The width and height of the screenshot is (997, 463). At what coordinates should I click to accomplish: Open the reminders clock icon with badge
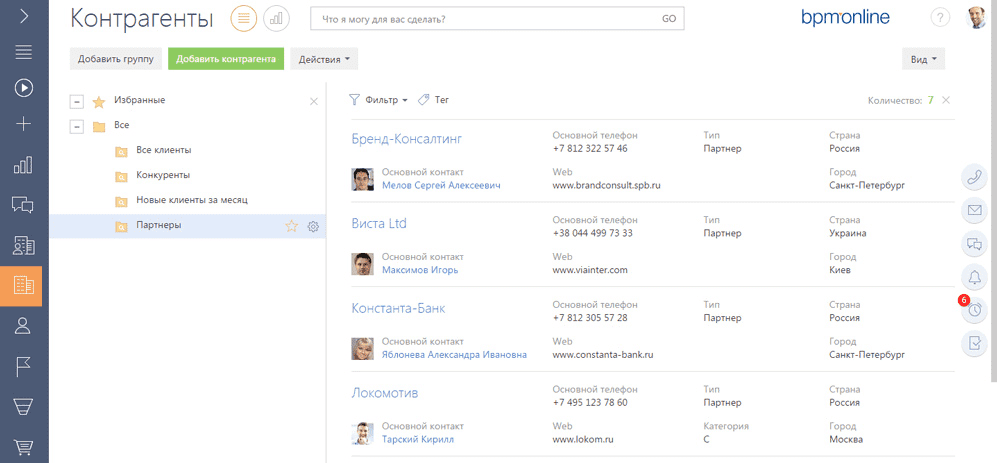[x=973, y=310]
